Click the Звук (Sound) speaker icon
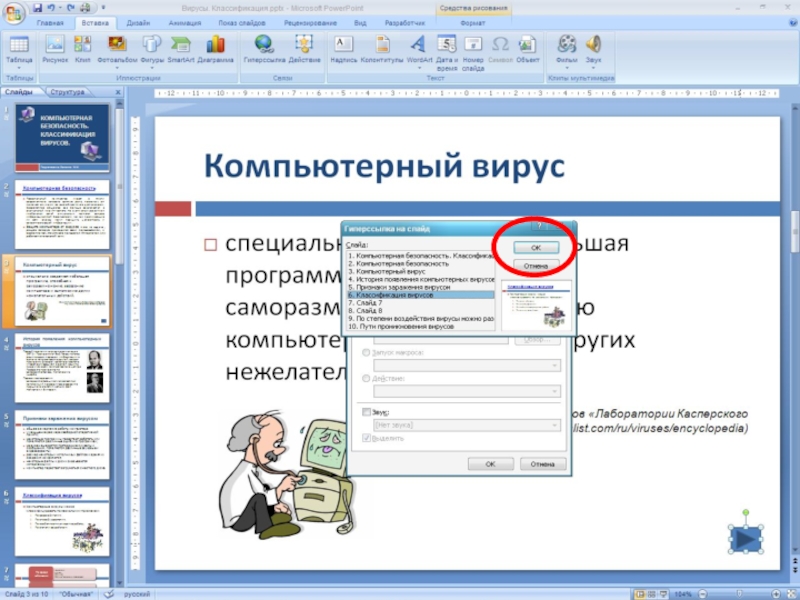Screen dimensions: 800x600 pos(594,45)
